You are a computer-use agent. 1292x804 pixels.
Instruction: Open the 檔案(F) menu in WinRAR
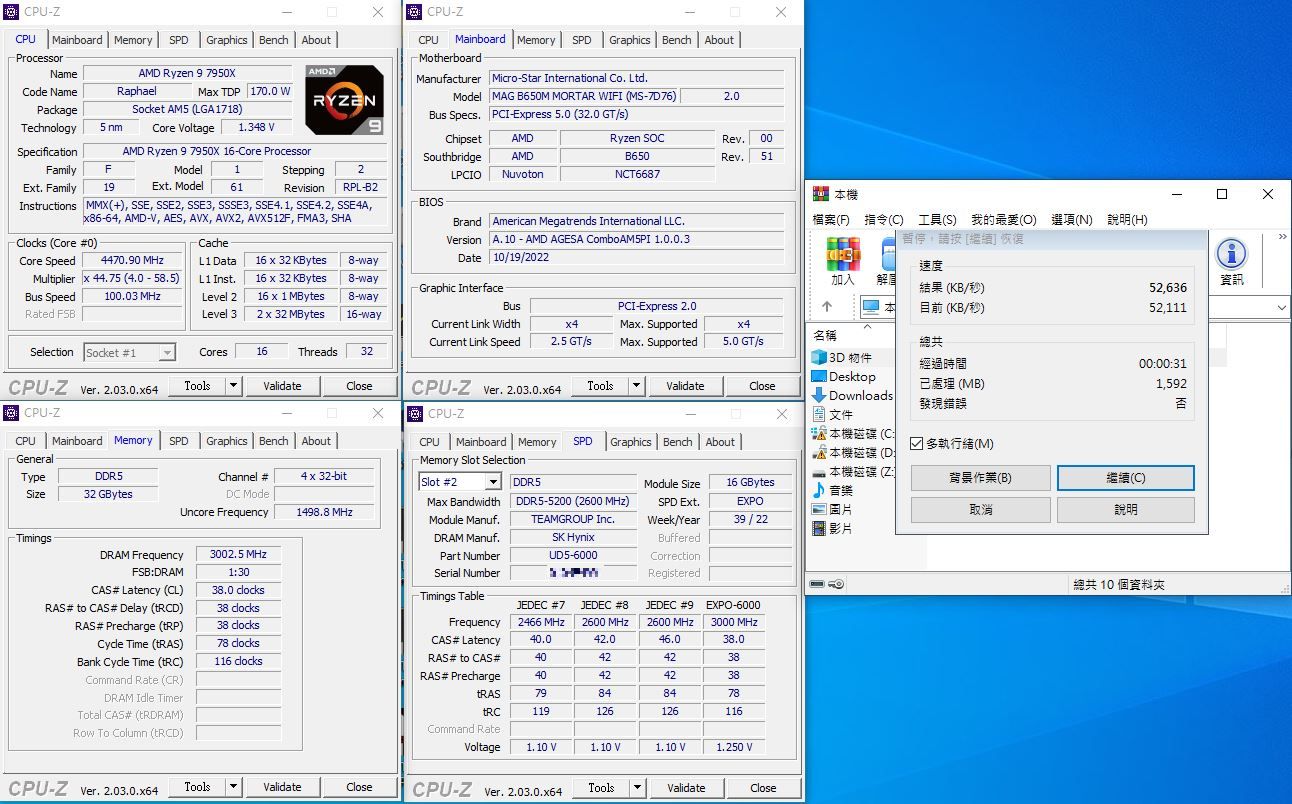[x=831, y=219]
